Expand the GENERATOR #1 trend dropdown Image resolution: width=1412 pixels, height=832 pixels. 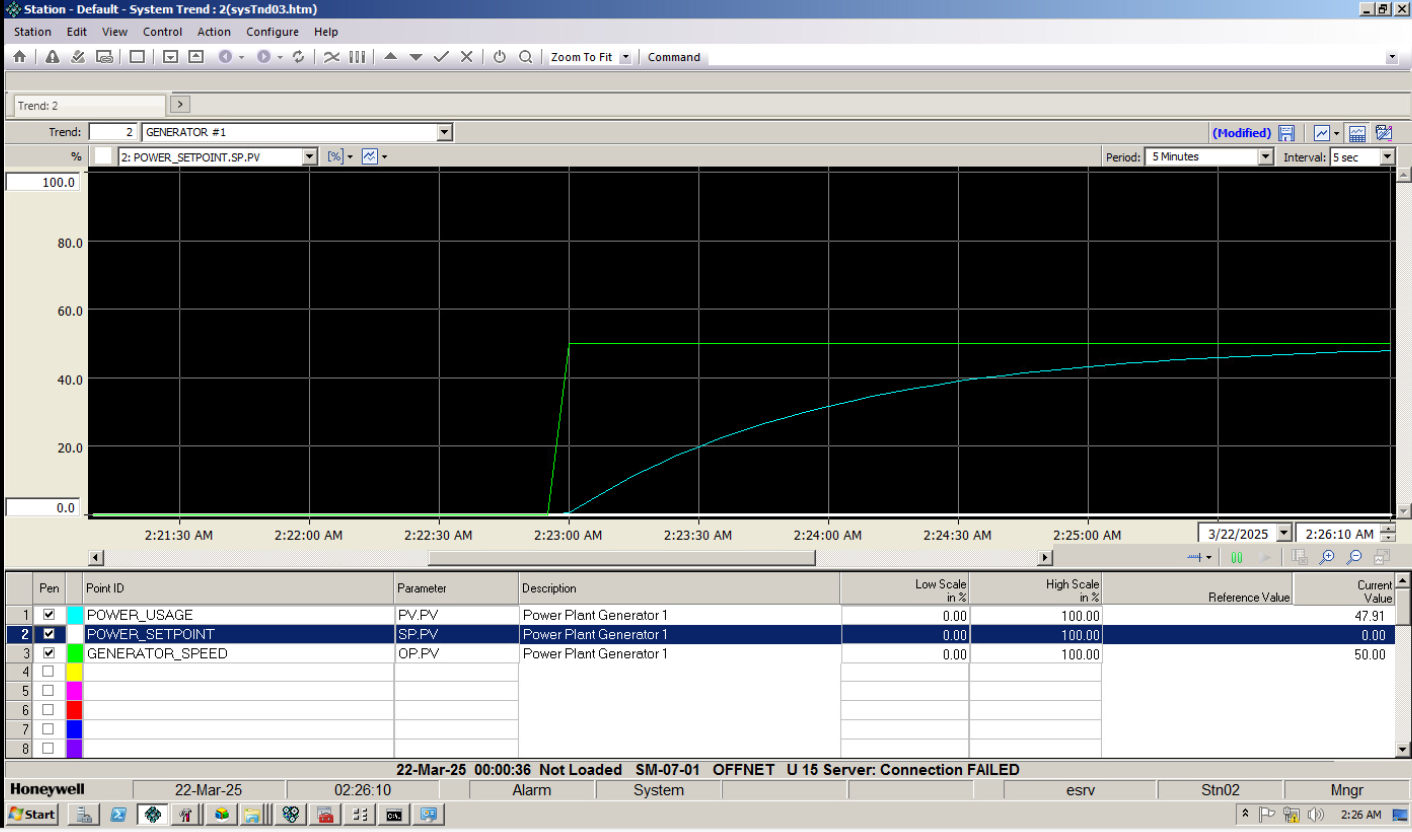click(445, 132)
